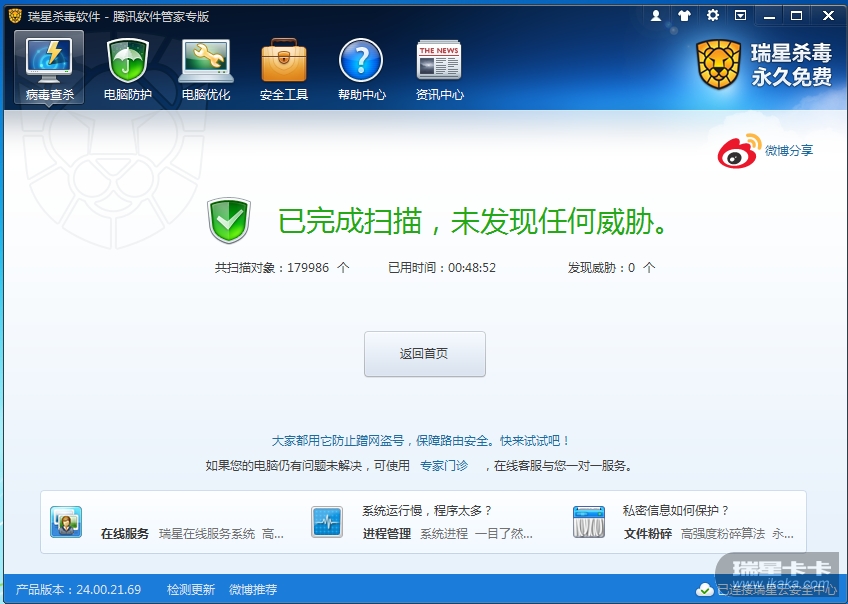
Task: Click the Rising lion logo top right
Action: [x=718, y=64]
